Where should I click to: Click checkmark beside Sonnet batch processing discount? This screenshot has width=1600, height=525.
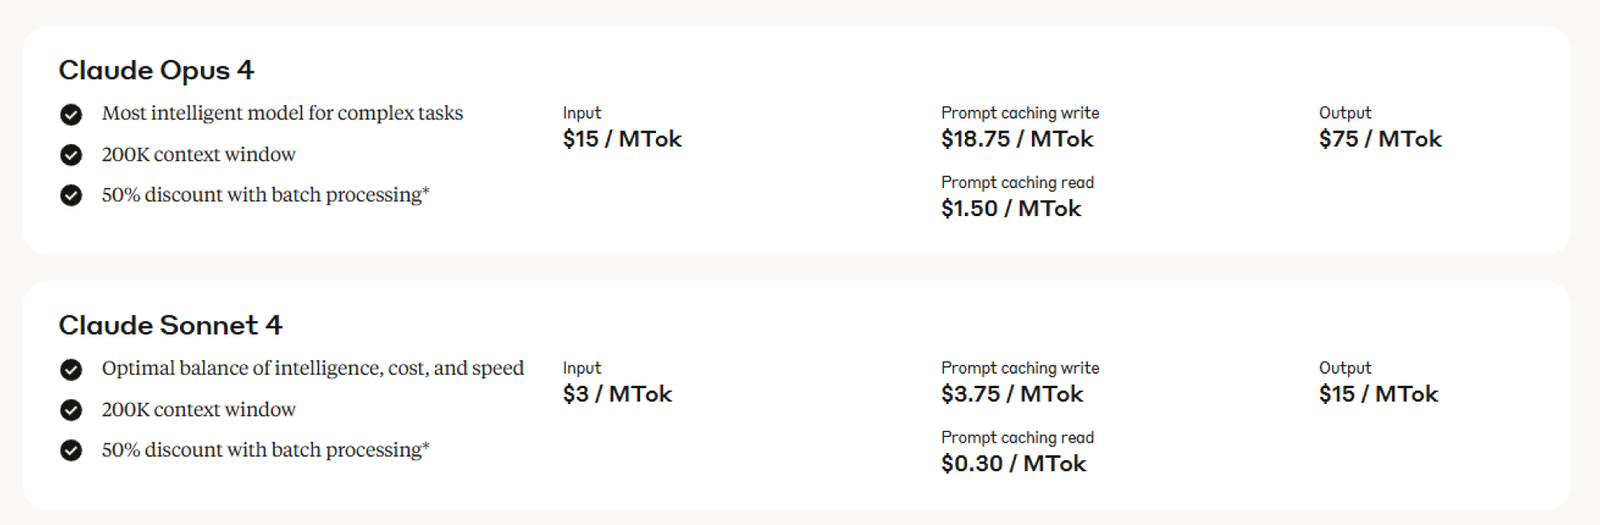pyautogui.click(x=71, y=450)
